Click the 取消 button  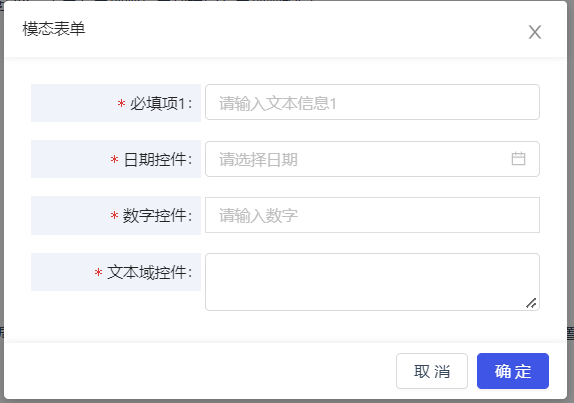tap(432, 371)
